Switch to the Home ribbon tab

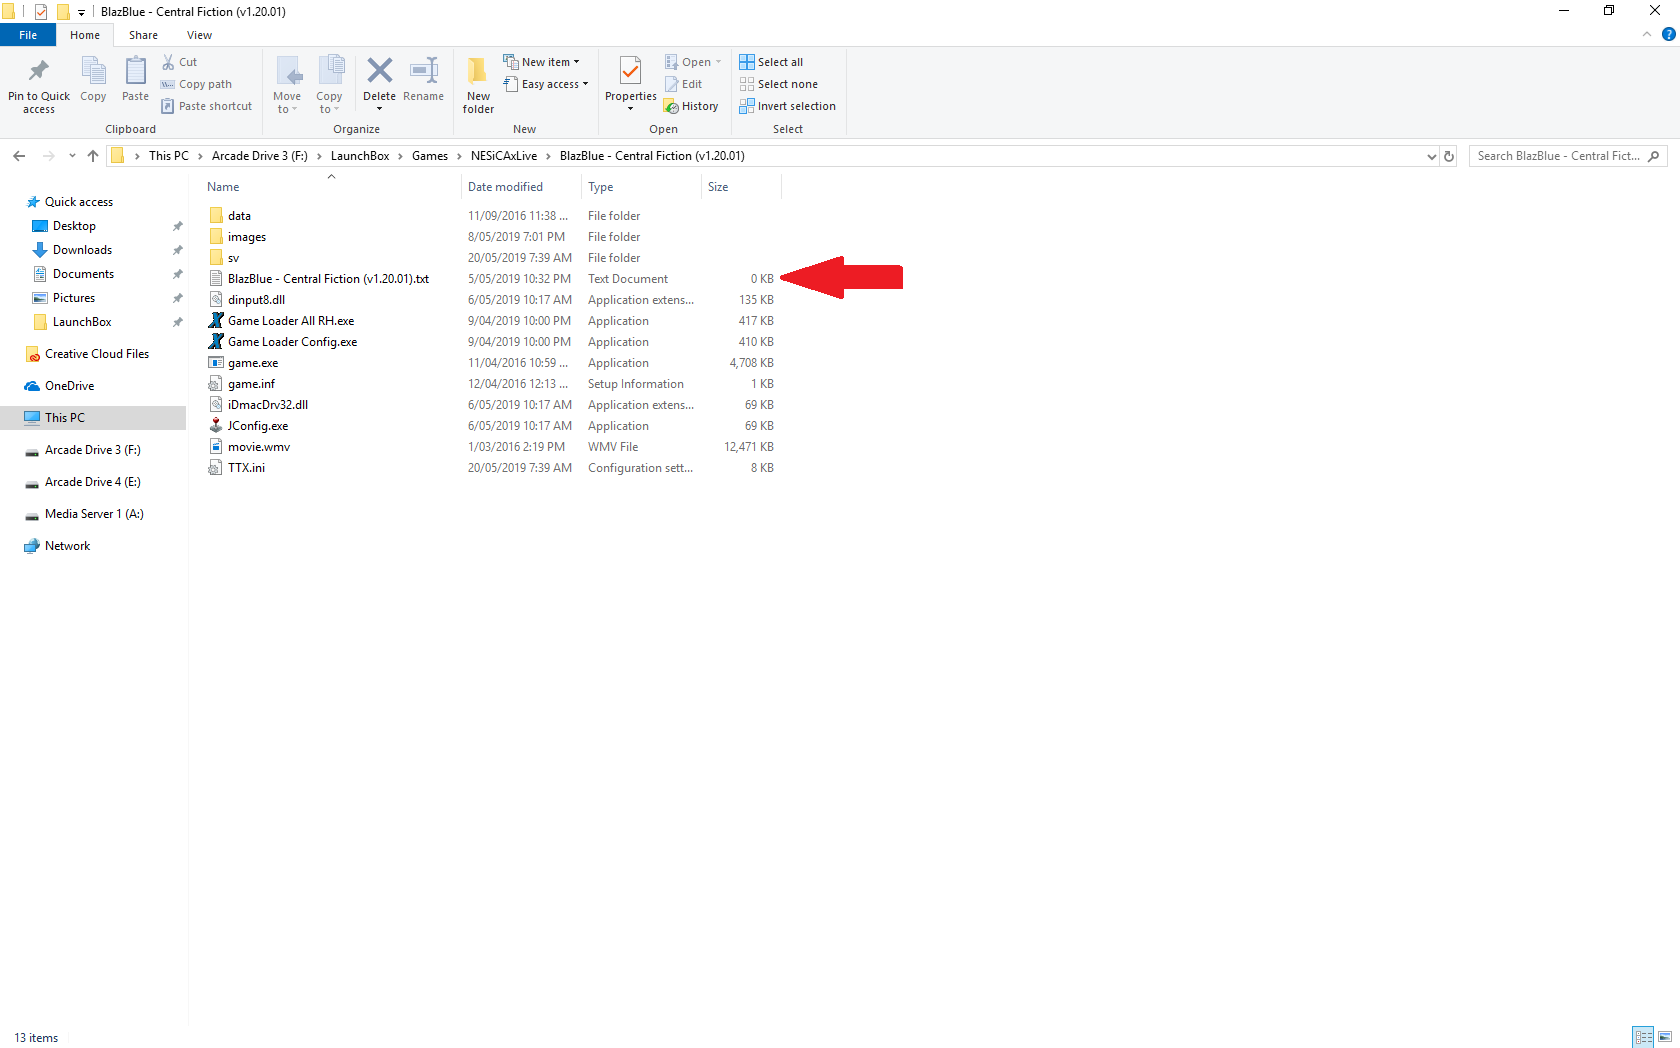(x=85, y=35)
